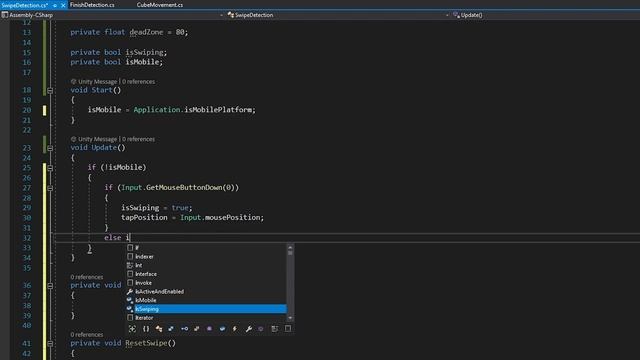Image resolution: width=640 pixels, height=360 pixels.
Task: Click the ResetSwipe method name
Action: (146, 343)
